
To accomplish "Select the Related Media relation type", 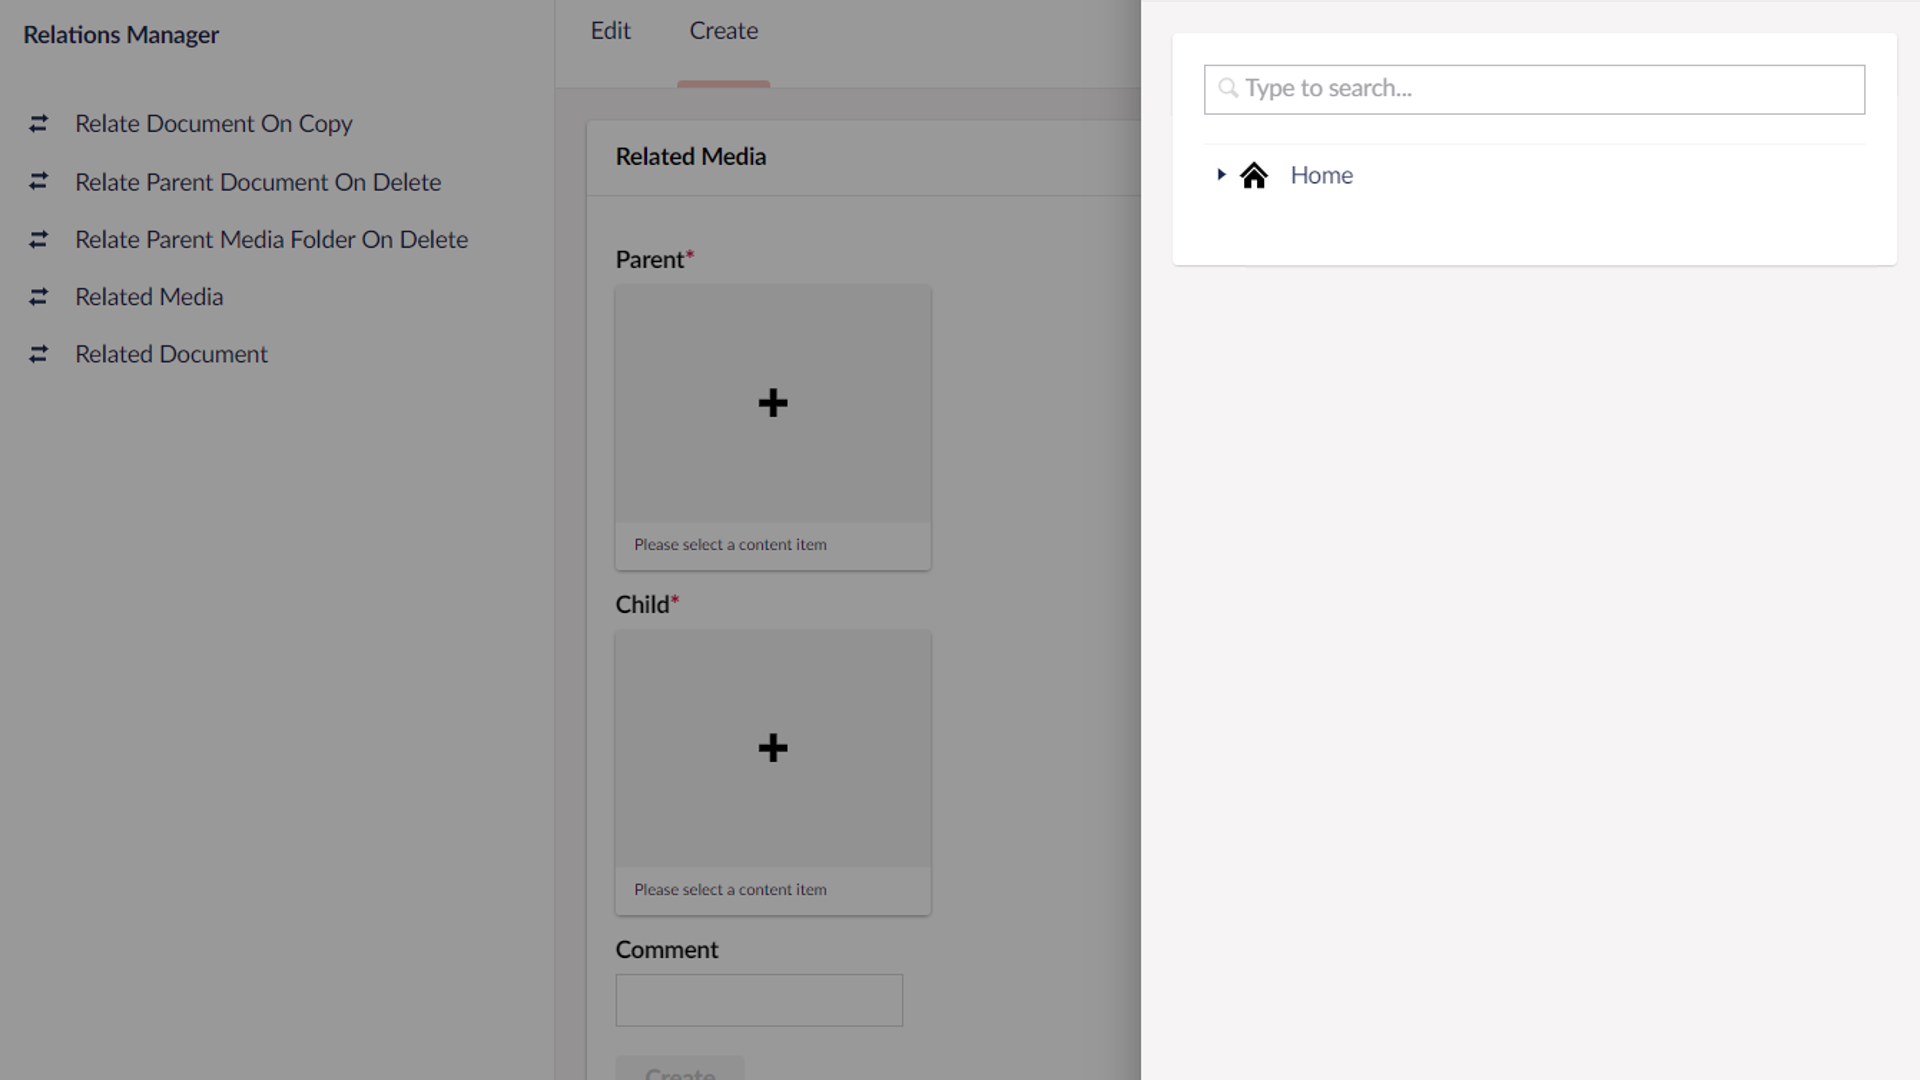I will coord(148,296).
